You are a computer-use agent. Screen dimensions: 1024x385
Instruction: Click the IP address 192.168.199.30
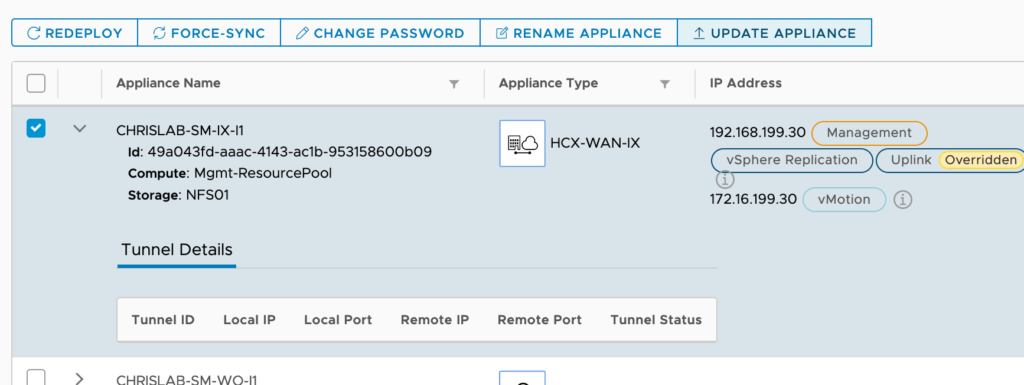(758, 132)
